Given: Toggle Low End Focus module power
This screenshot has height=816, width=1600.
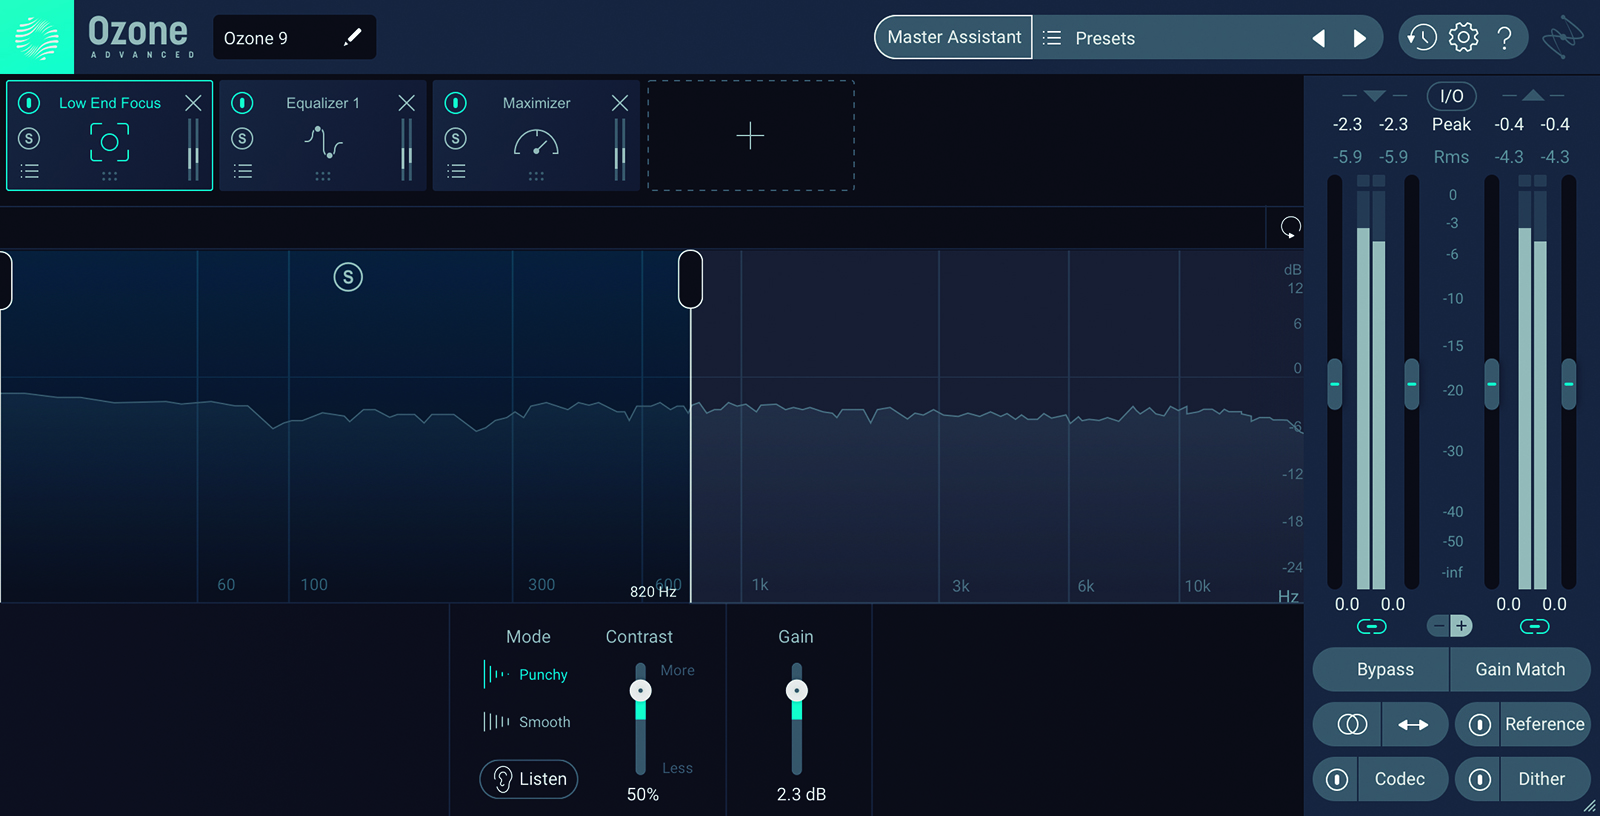Looking at the screenshot, I should 29,102.
